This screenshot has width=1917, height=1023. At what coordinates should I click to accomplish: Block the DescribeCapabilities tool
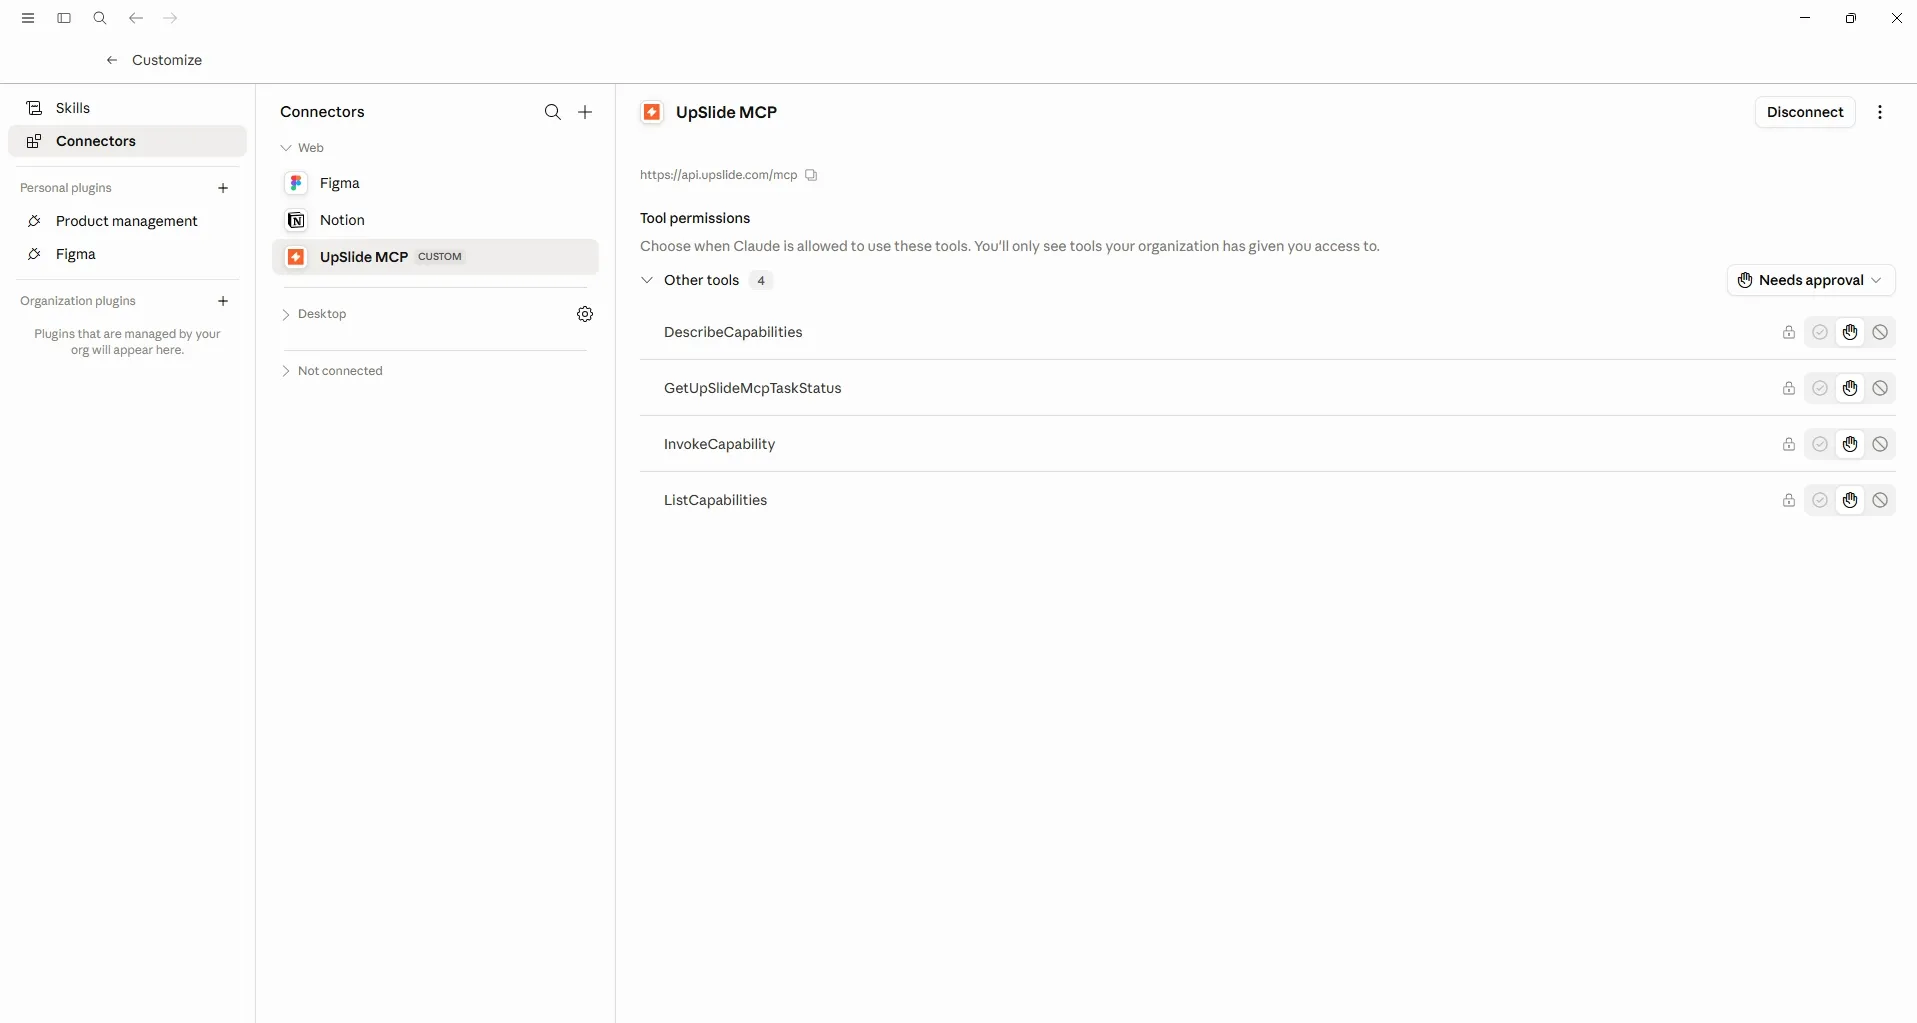[x=1880, y=332]
